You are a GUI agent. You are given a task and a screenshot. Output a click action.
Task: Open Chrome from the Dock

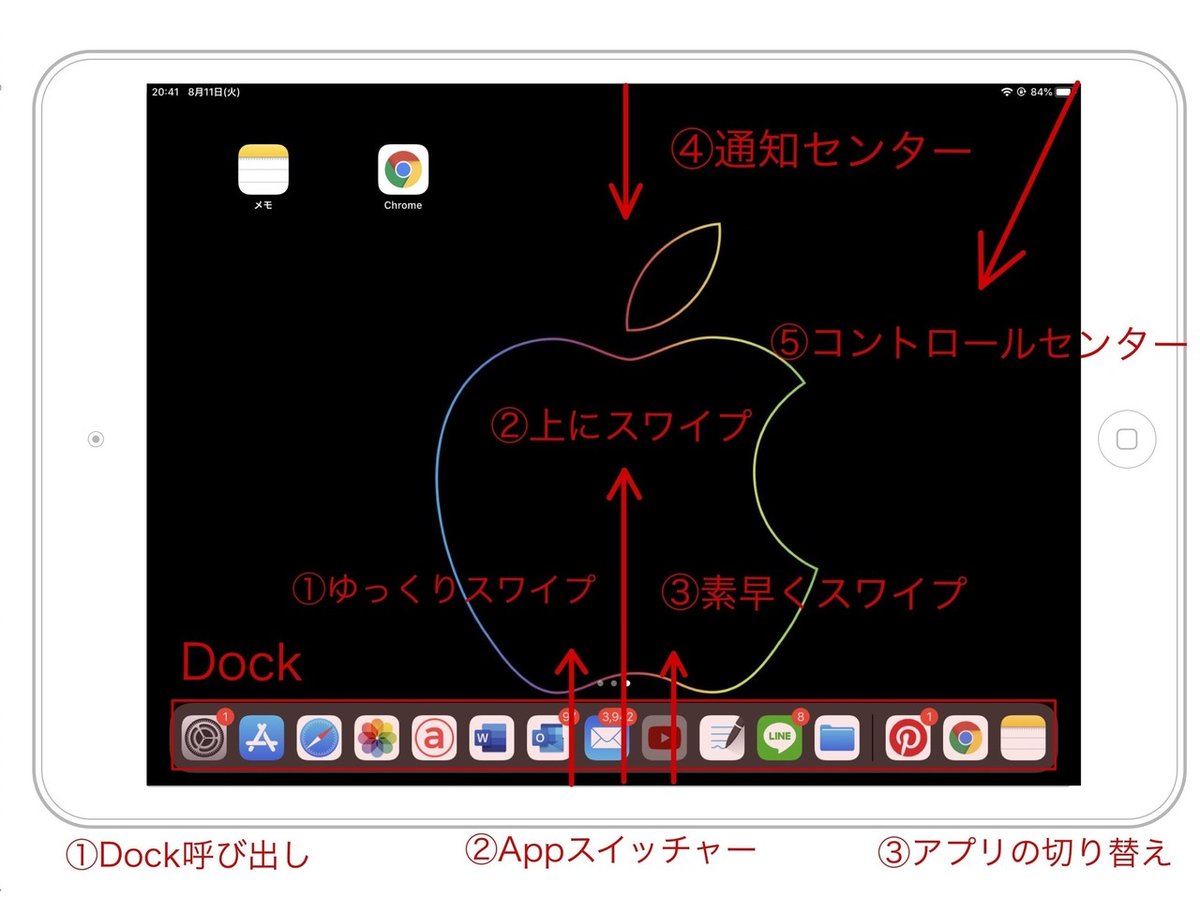(x=967, y=738)
